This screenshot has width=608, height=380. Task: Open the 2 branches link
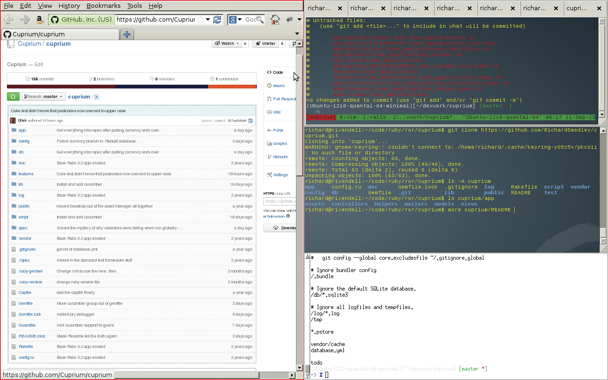tap(102, 79)
